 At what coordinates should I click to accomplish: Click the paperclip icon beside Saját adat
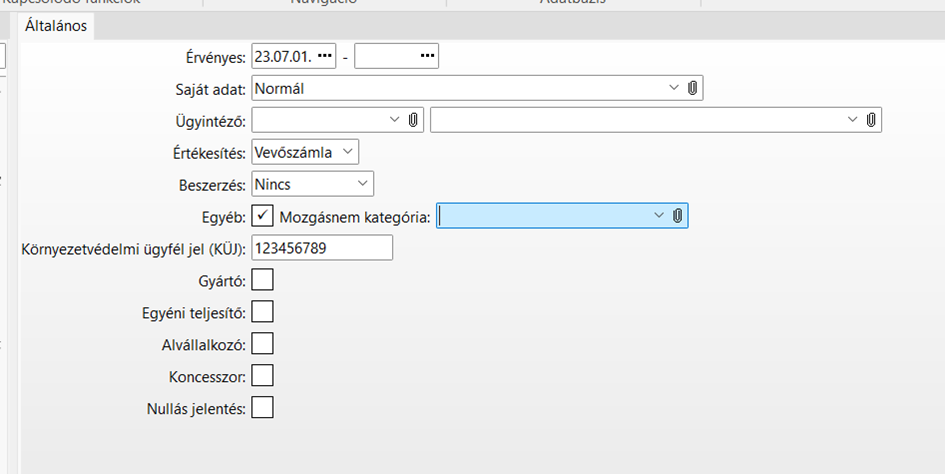coord(692,88)
